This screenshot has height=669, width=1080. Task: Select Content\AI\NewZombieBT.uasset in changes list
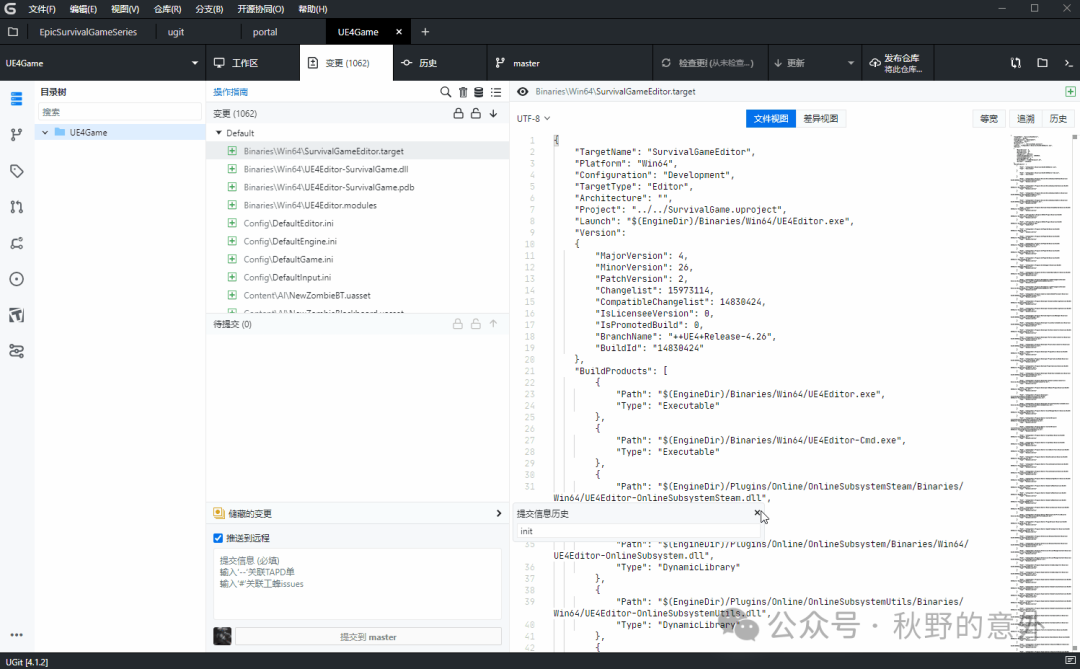click(x=307, y=296)
